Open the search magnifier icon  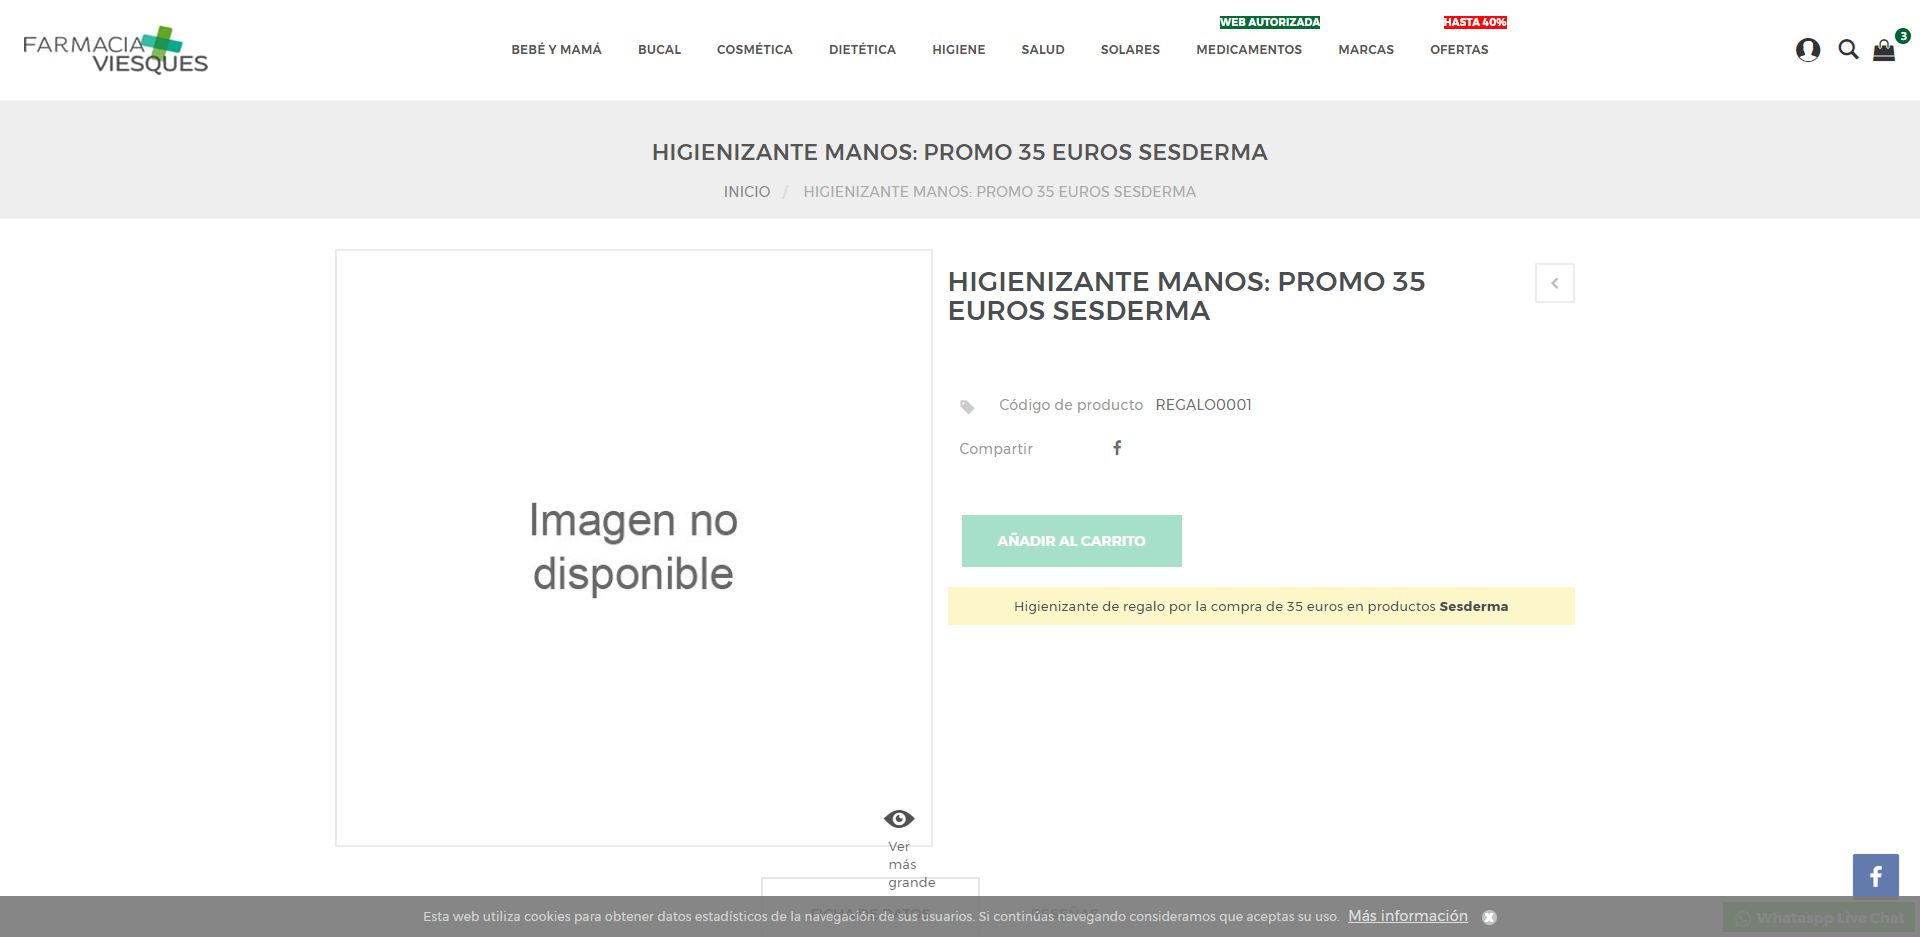(x=1848, y=50)
